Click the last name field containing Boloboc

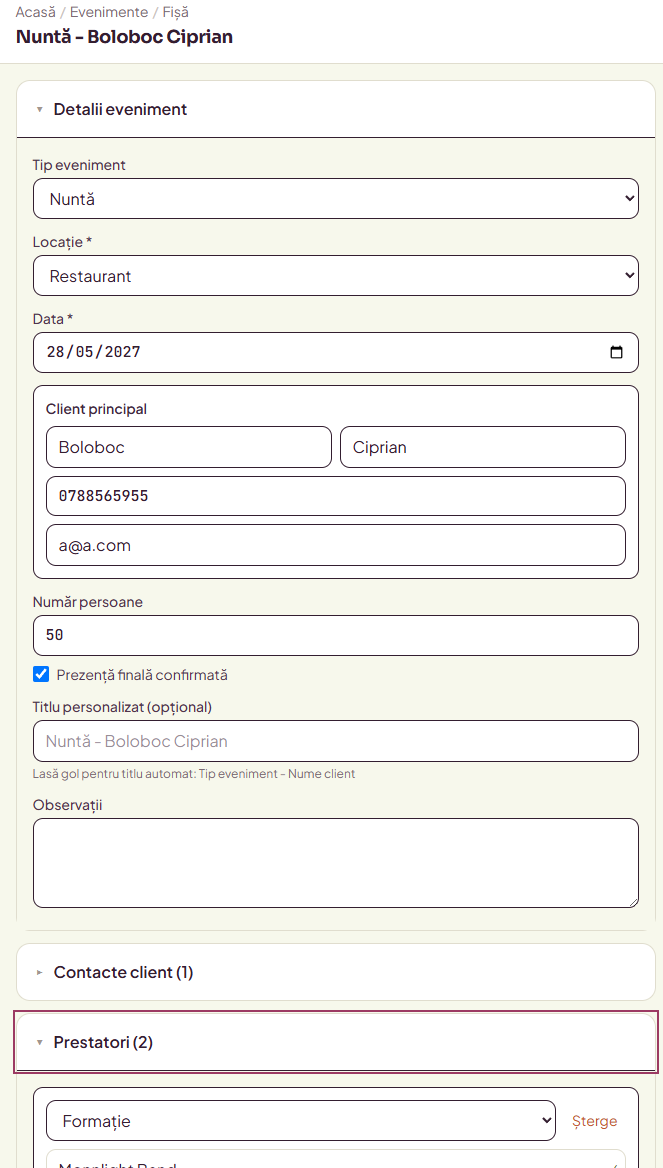click(x=188, y=447)
